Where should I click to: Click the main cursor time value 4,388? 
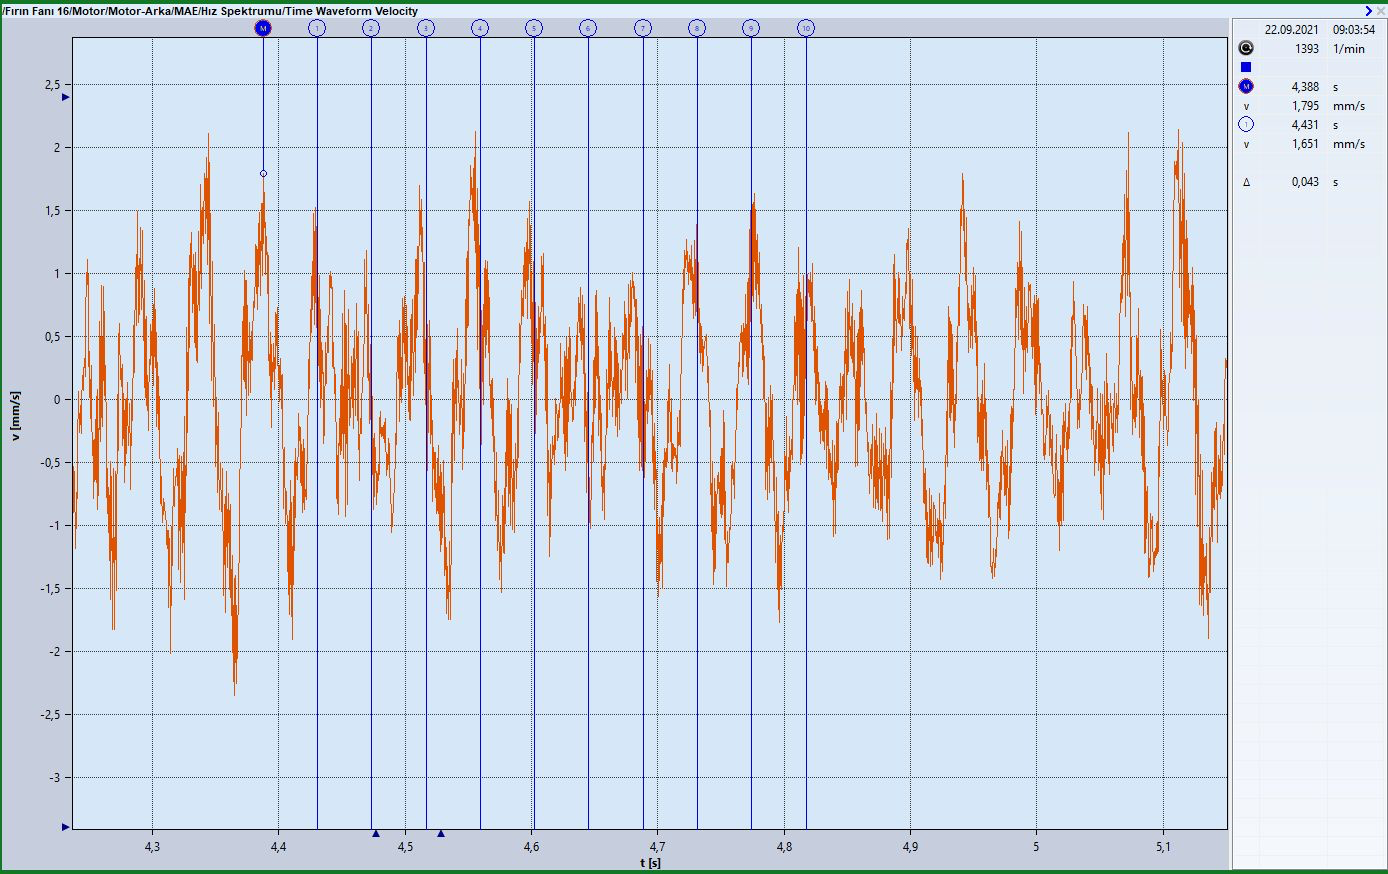tap(1305, 87)
